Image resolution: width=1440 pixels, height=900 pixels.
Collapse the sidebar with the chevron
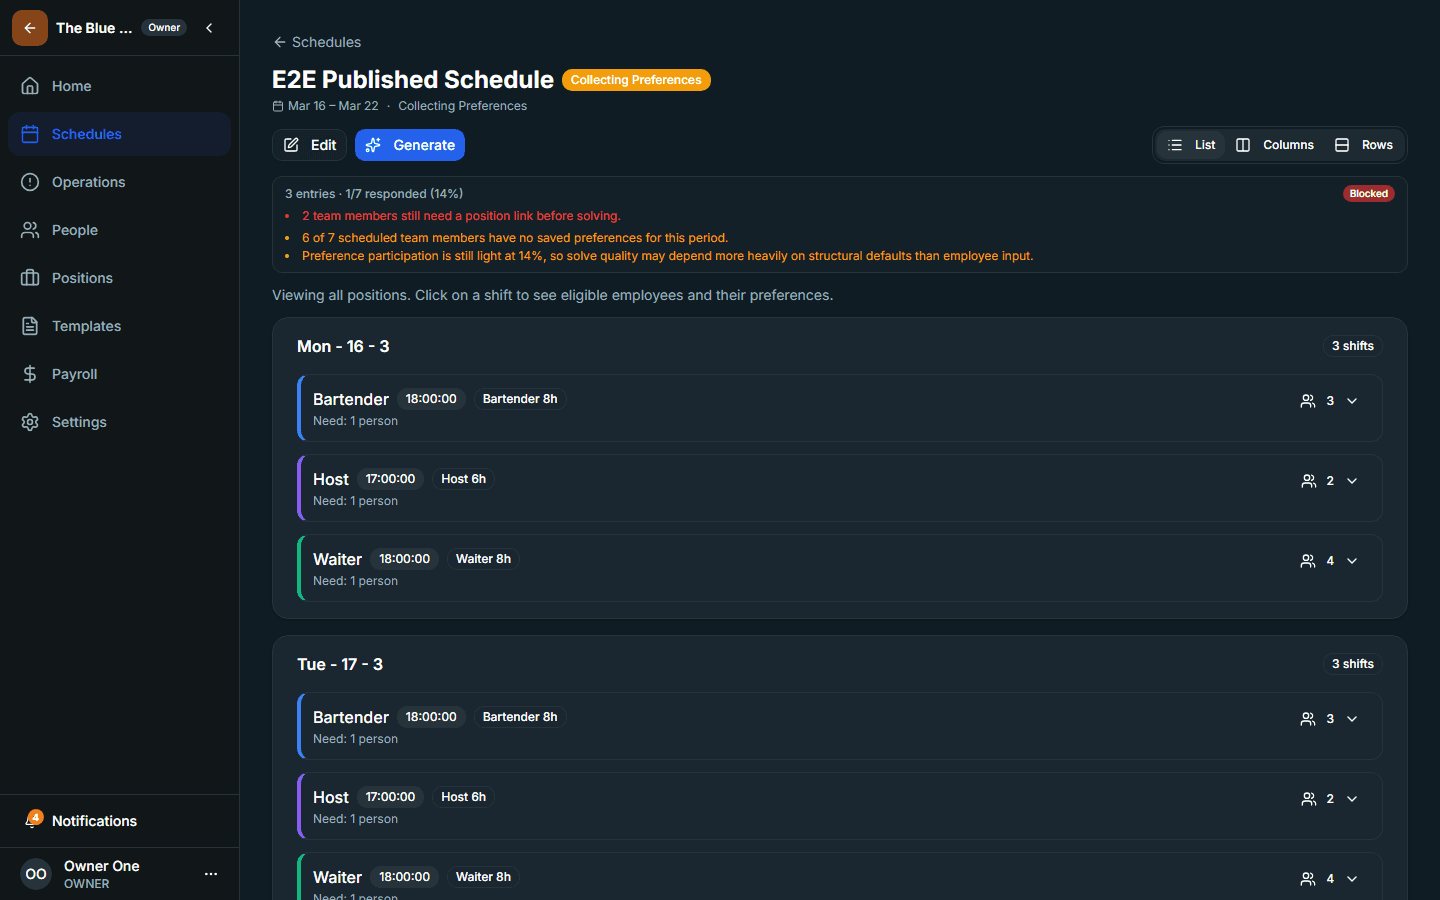(x=209, y=28)
